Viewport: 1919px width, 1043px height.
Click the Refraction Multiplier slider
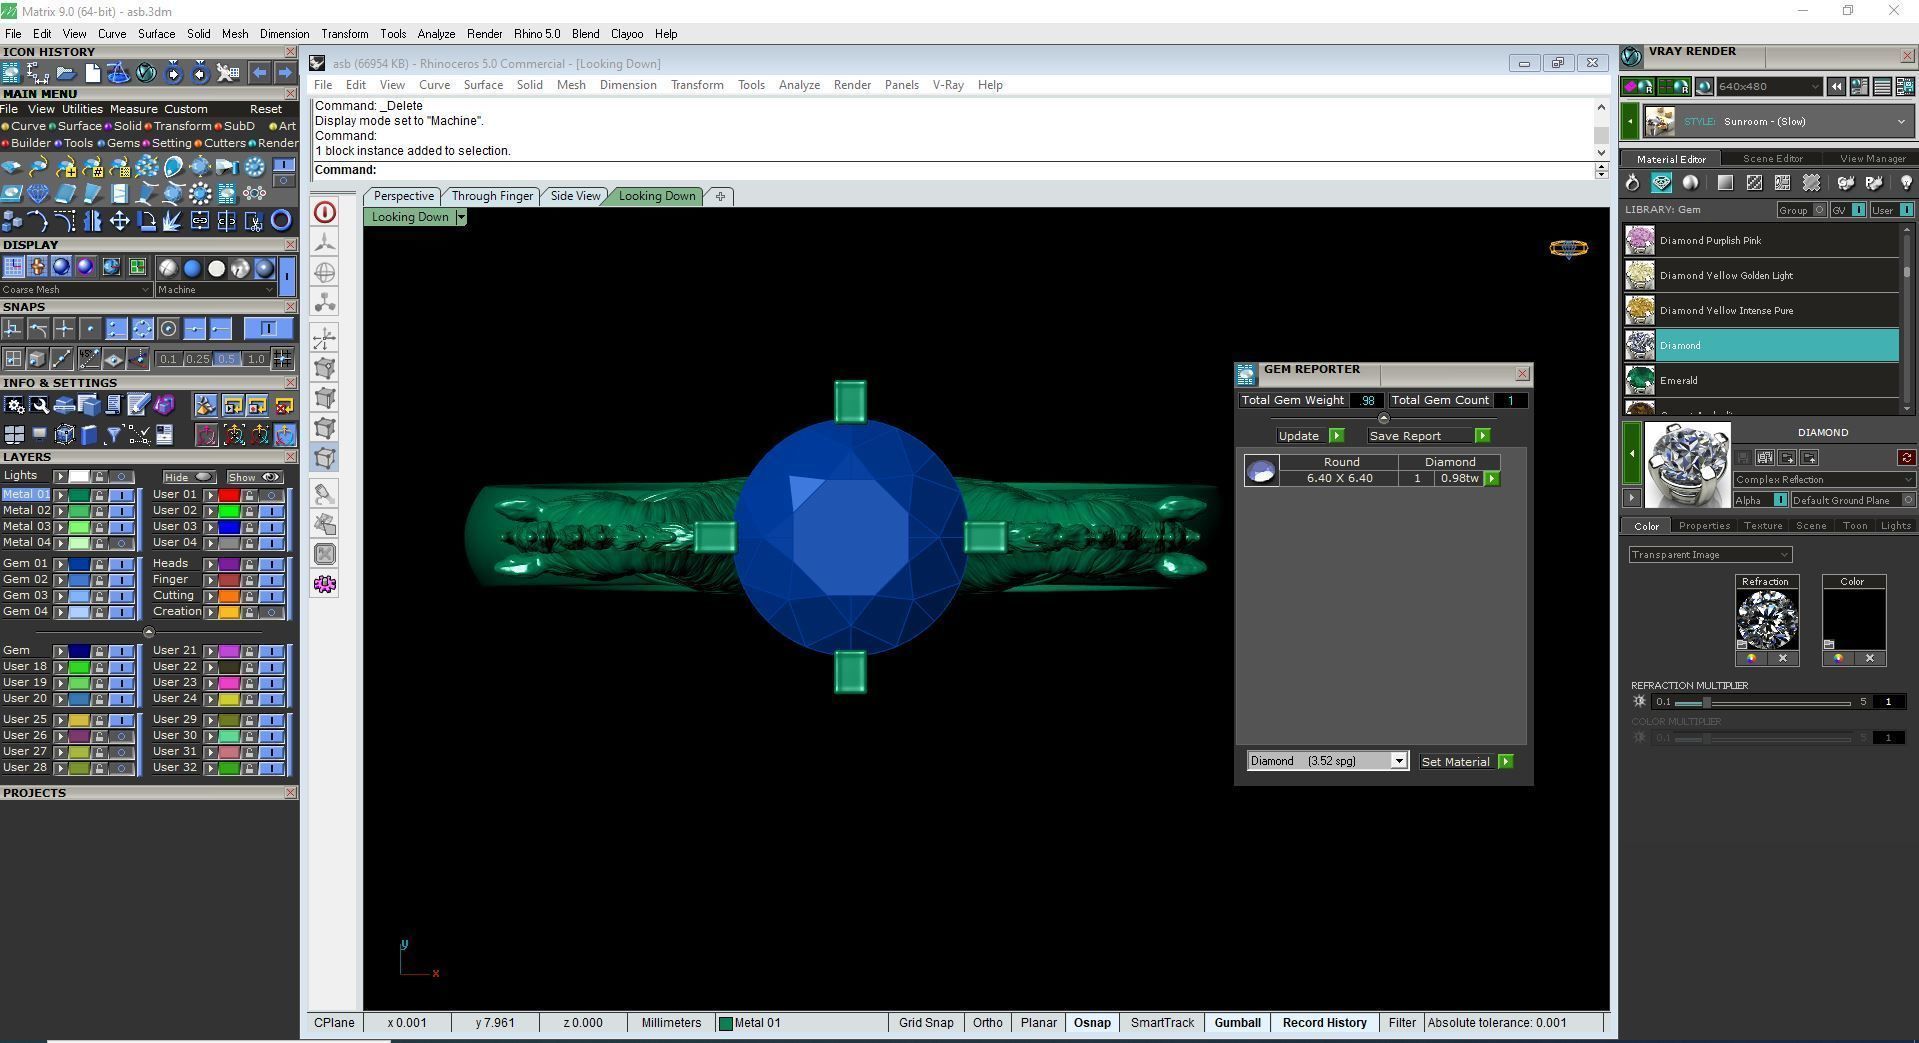[1762, 703]
